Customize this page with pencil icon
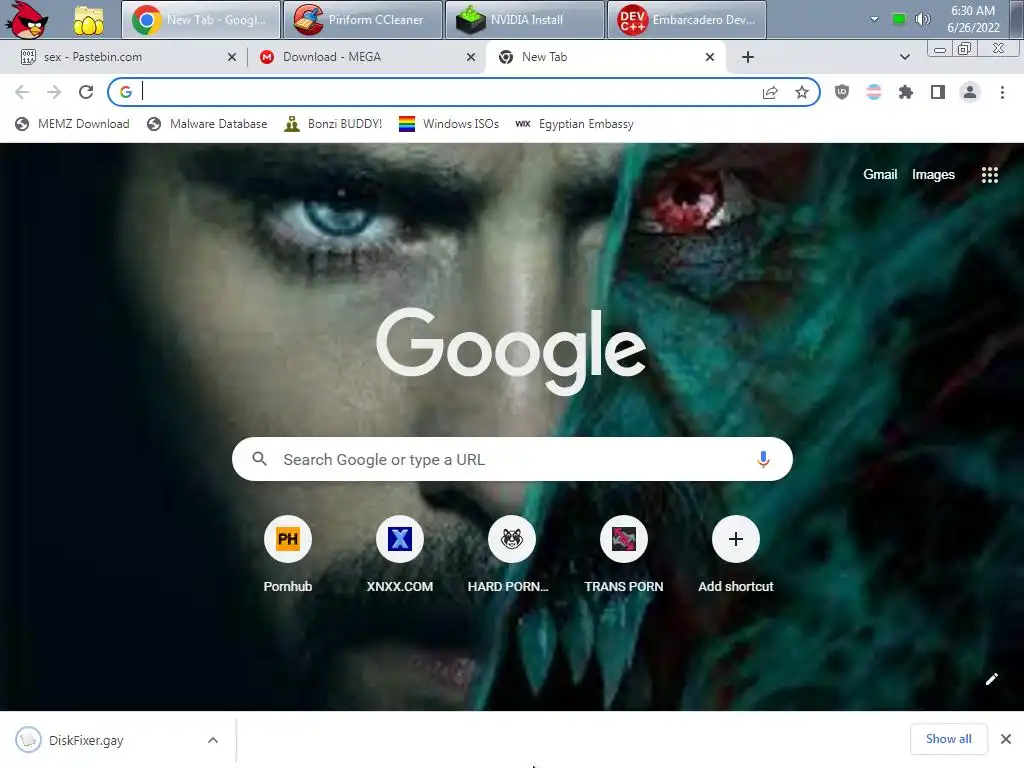 pos(991,679)
